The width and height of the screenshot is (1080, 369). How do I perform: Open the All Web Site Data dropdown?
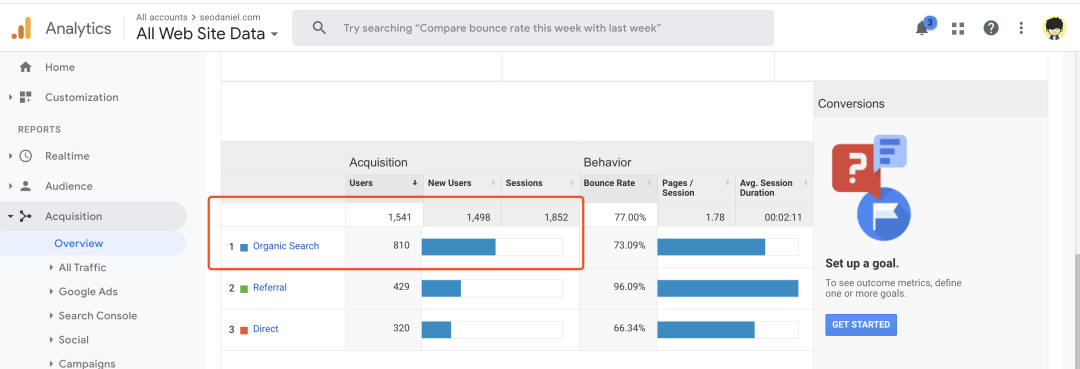point(207,34)
